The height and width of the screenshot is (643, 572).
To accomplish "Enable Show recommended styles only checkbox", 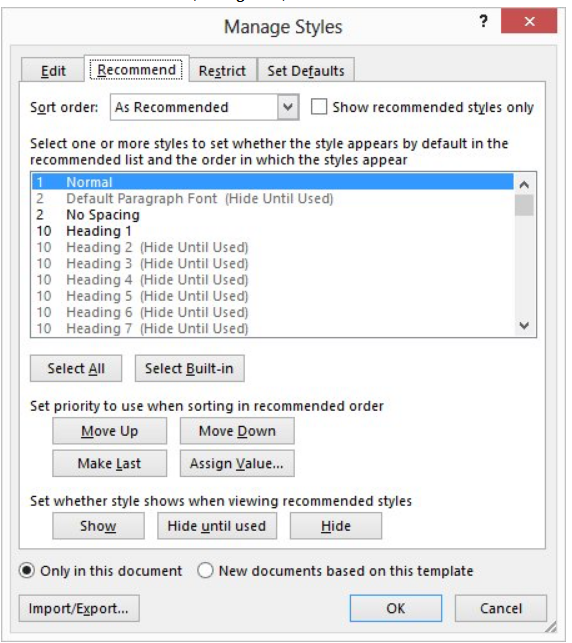I will (319, 107).
